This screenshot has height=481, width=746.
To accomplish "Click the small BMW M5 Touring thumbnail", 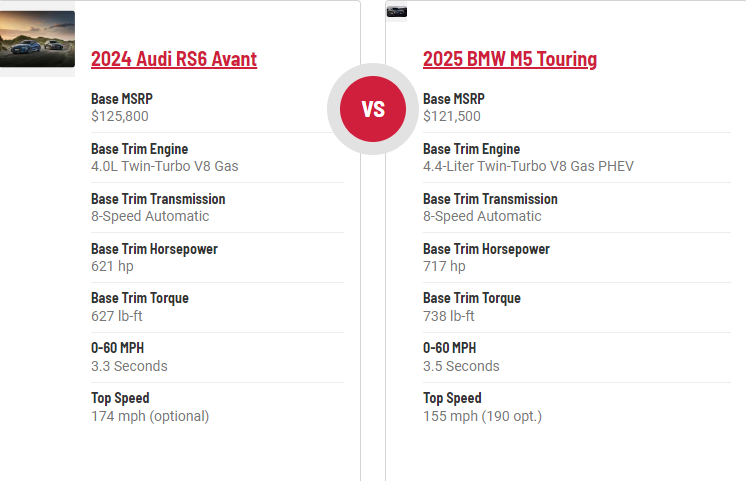I will (x=397, y=11).
